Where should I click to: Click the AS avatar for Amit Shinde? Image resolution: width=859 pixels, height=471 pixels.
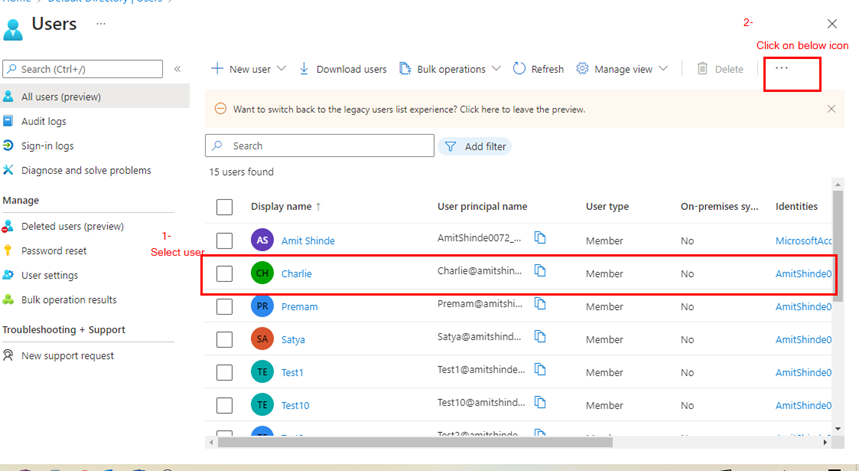(x=262, y=240)
